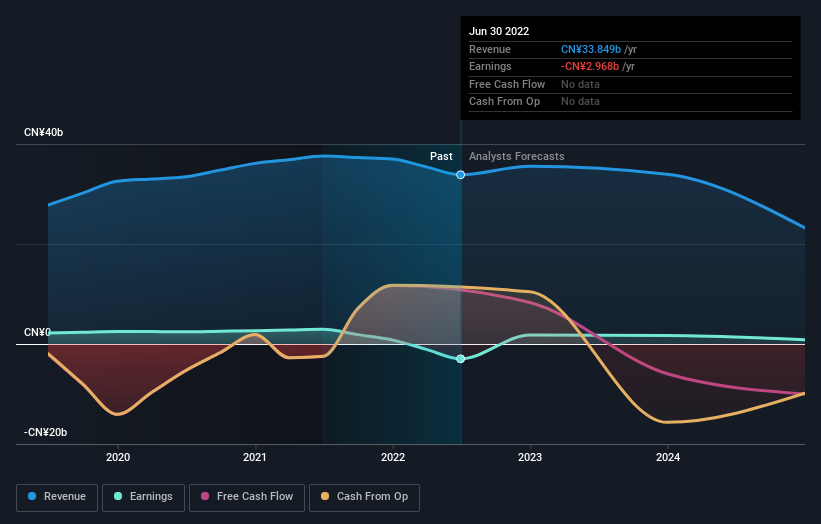Toggle the Free Cash Flow legend series

(247, 497)
